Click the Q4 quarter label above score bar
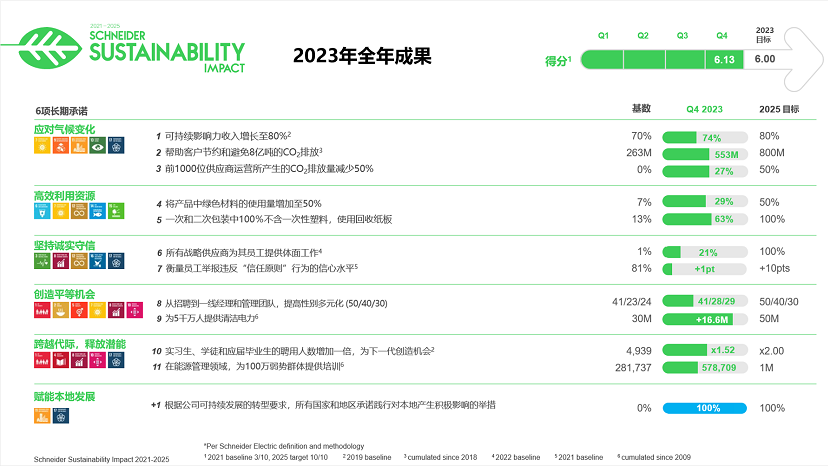 (722, 35)
